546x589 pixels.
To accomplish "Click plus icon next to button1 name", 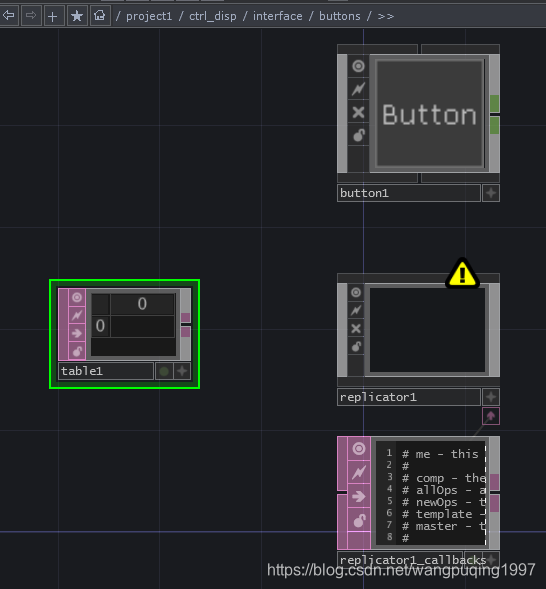I will click(491, 193).
